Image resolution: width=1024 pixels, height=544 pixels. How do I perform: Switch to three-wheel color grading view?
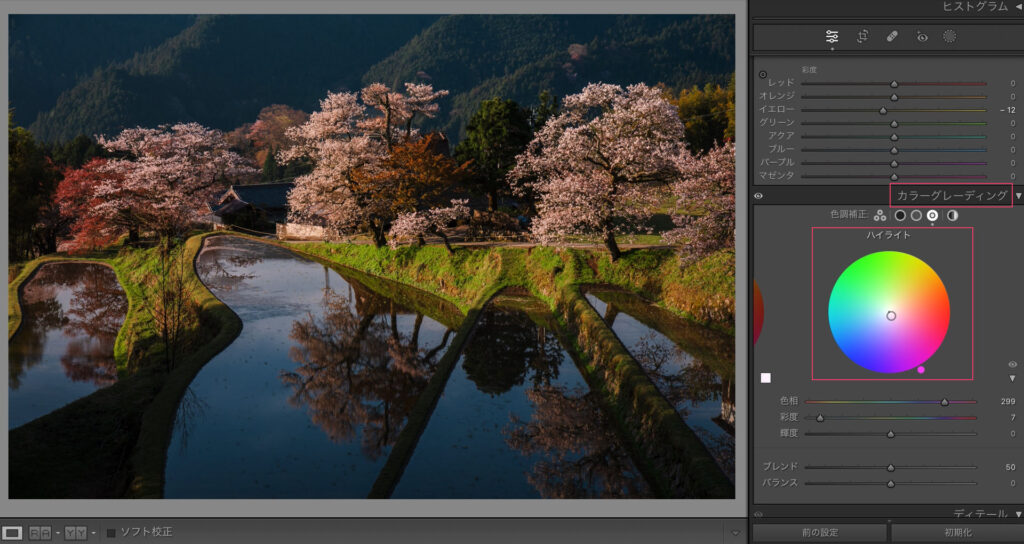[879, 215]
